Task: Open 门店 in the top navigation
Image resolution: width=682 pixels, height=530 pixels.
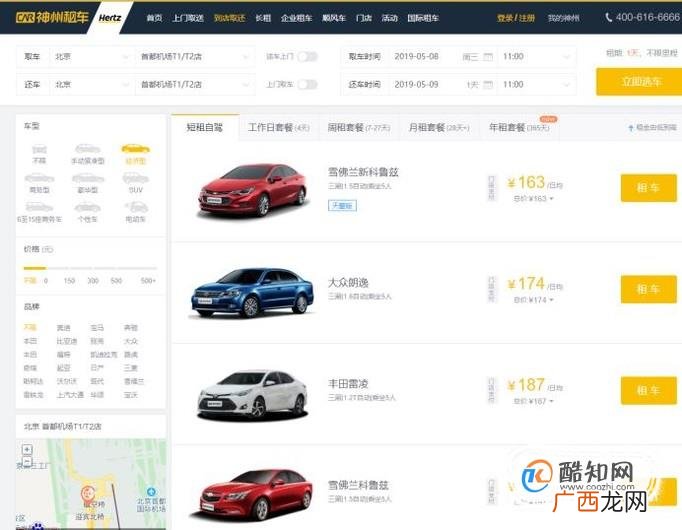Action: pyautogui.click(x=364, y=18)
